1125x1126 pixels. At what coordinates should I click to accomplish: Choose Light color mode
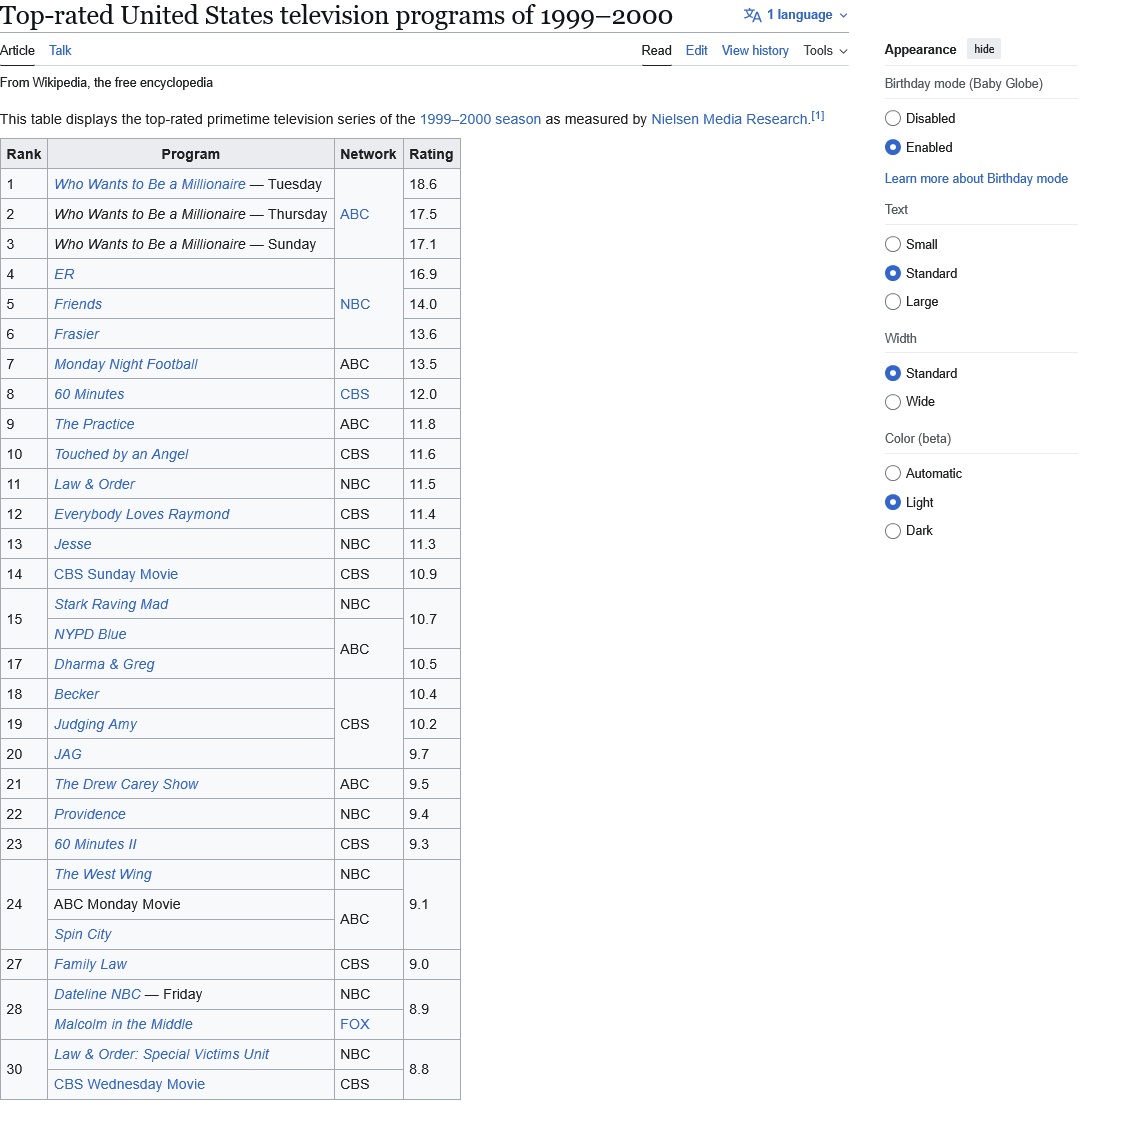point(892,502)
